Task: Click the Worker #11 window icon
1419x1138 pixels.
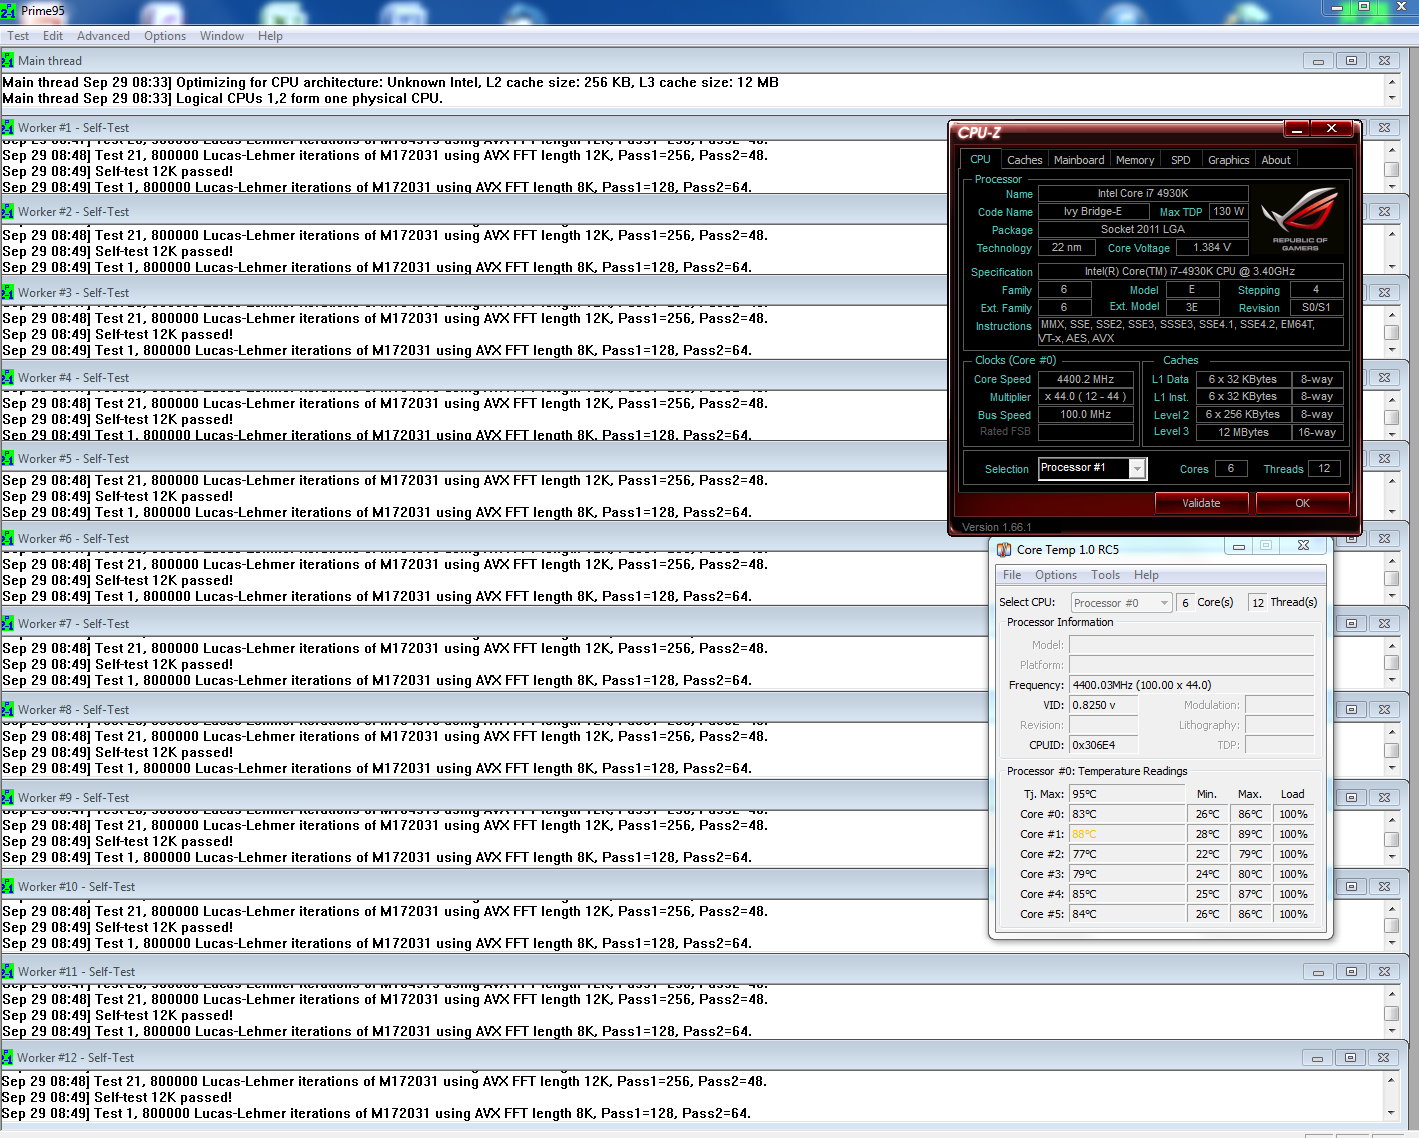Action: pyautogui.click(x=8, y=971)
